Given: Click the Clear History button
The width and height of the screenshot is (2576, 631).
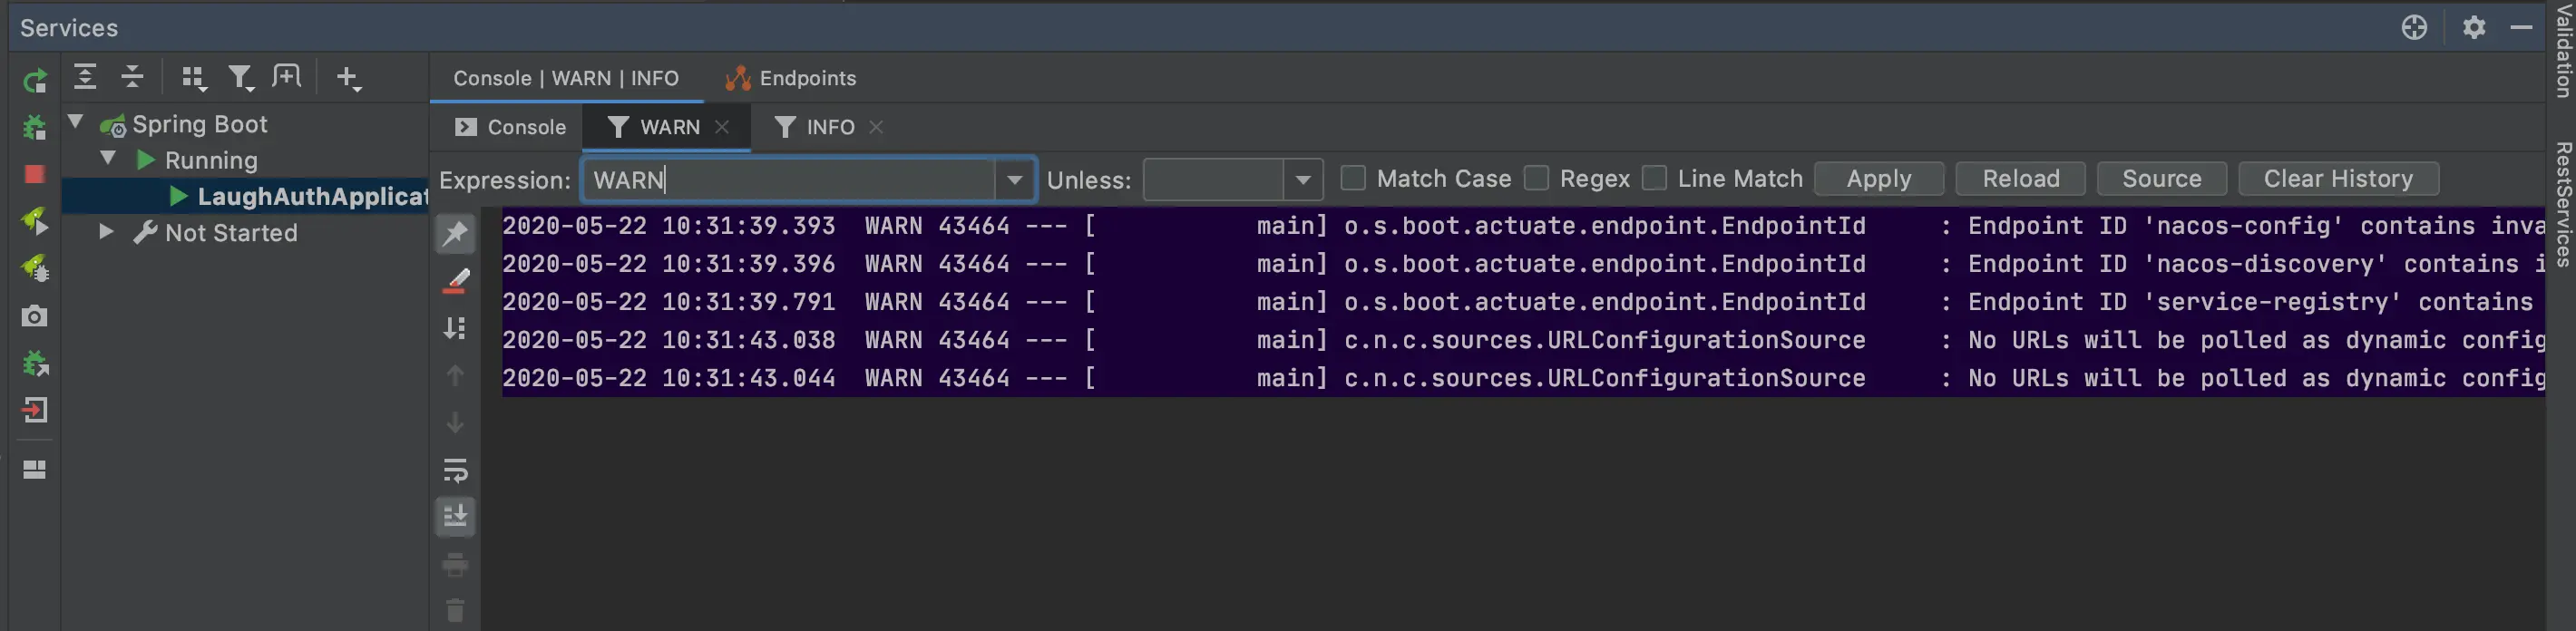Looking at the screenshot, I should tap(2338, 179).
